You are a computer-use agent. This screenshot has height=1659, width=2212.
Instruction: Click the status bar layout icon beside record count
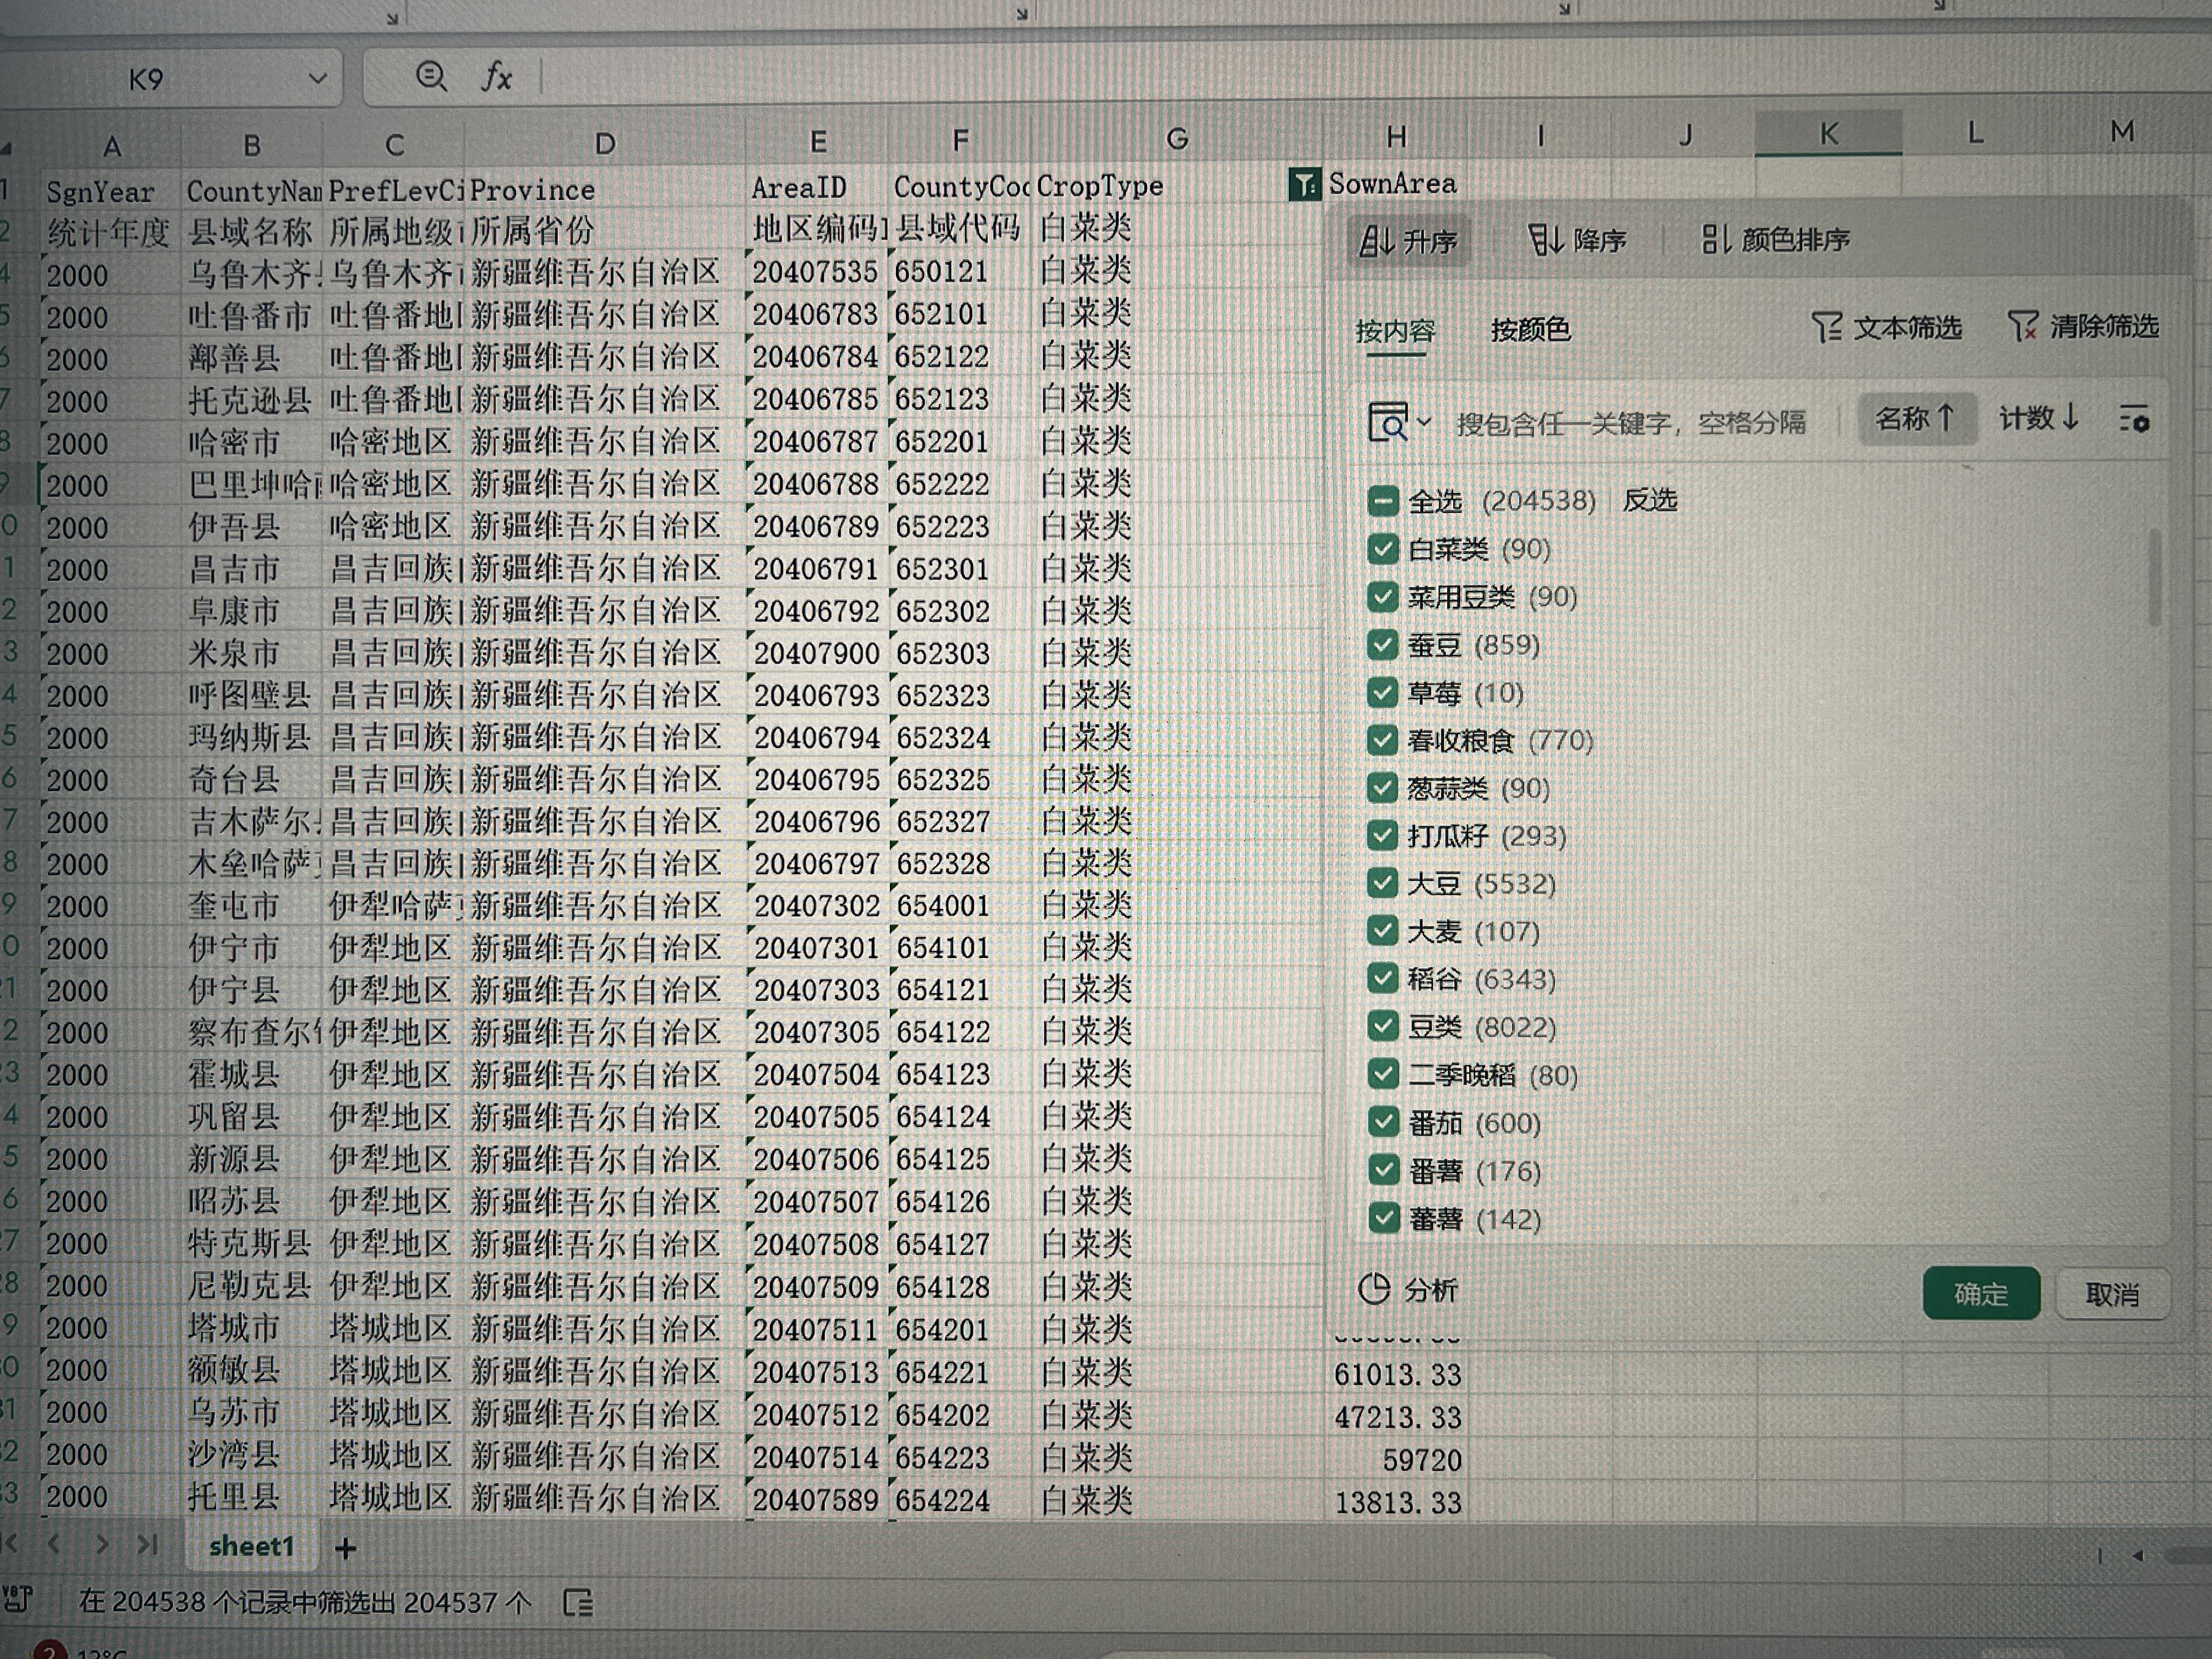click(578, 1603)
